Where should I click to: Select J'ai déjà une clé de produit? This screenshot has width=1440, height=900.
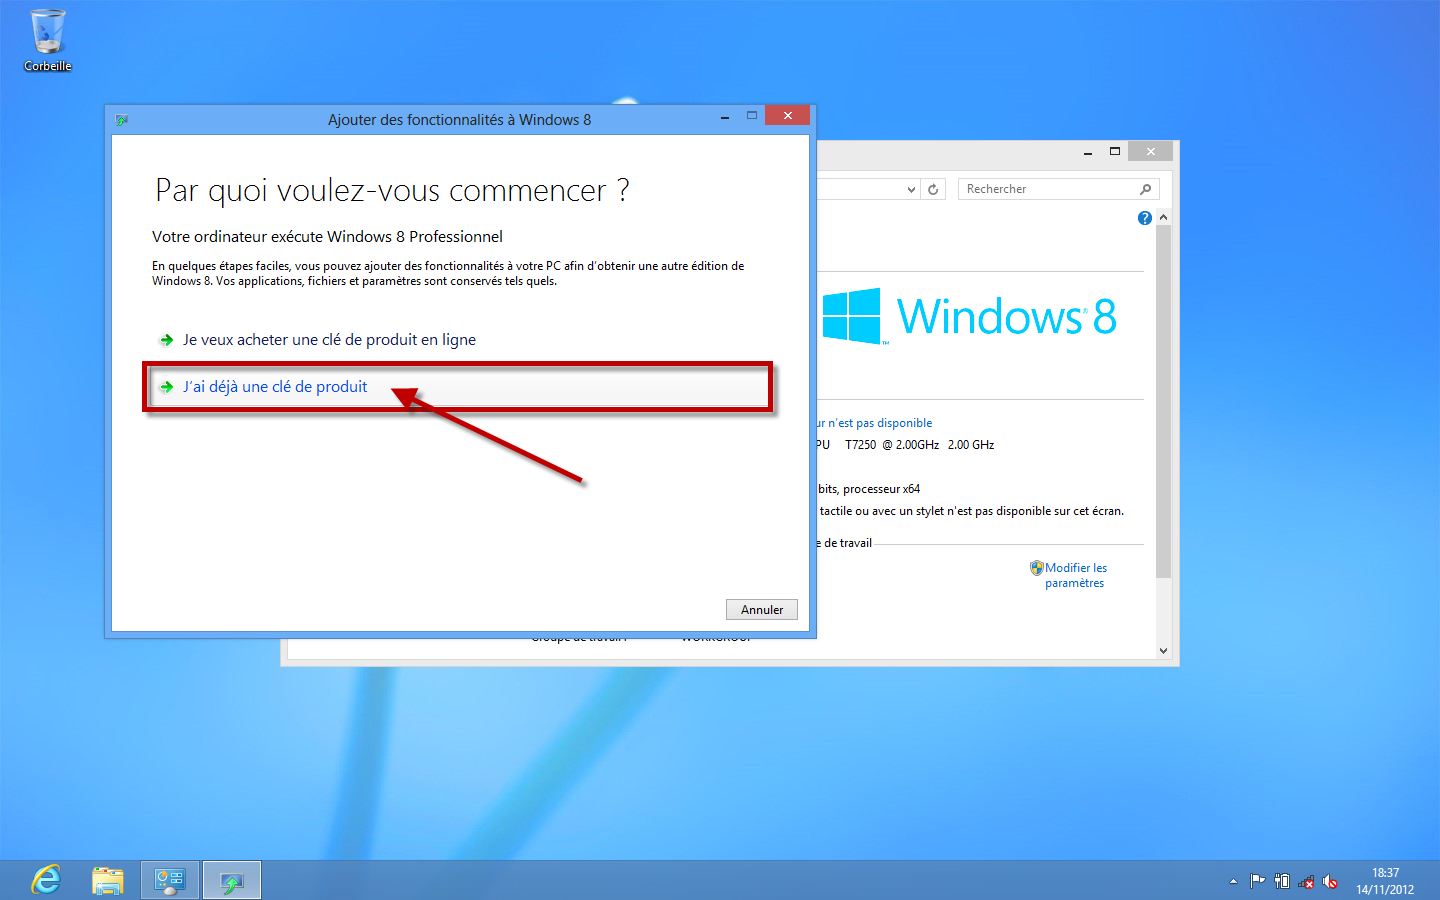pyautogui.click(x=460, y=387)
